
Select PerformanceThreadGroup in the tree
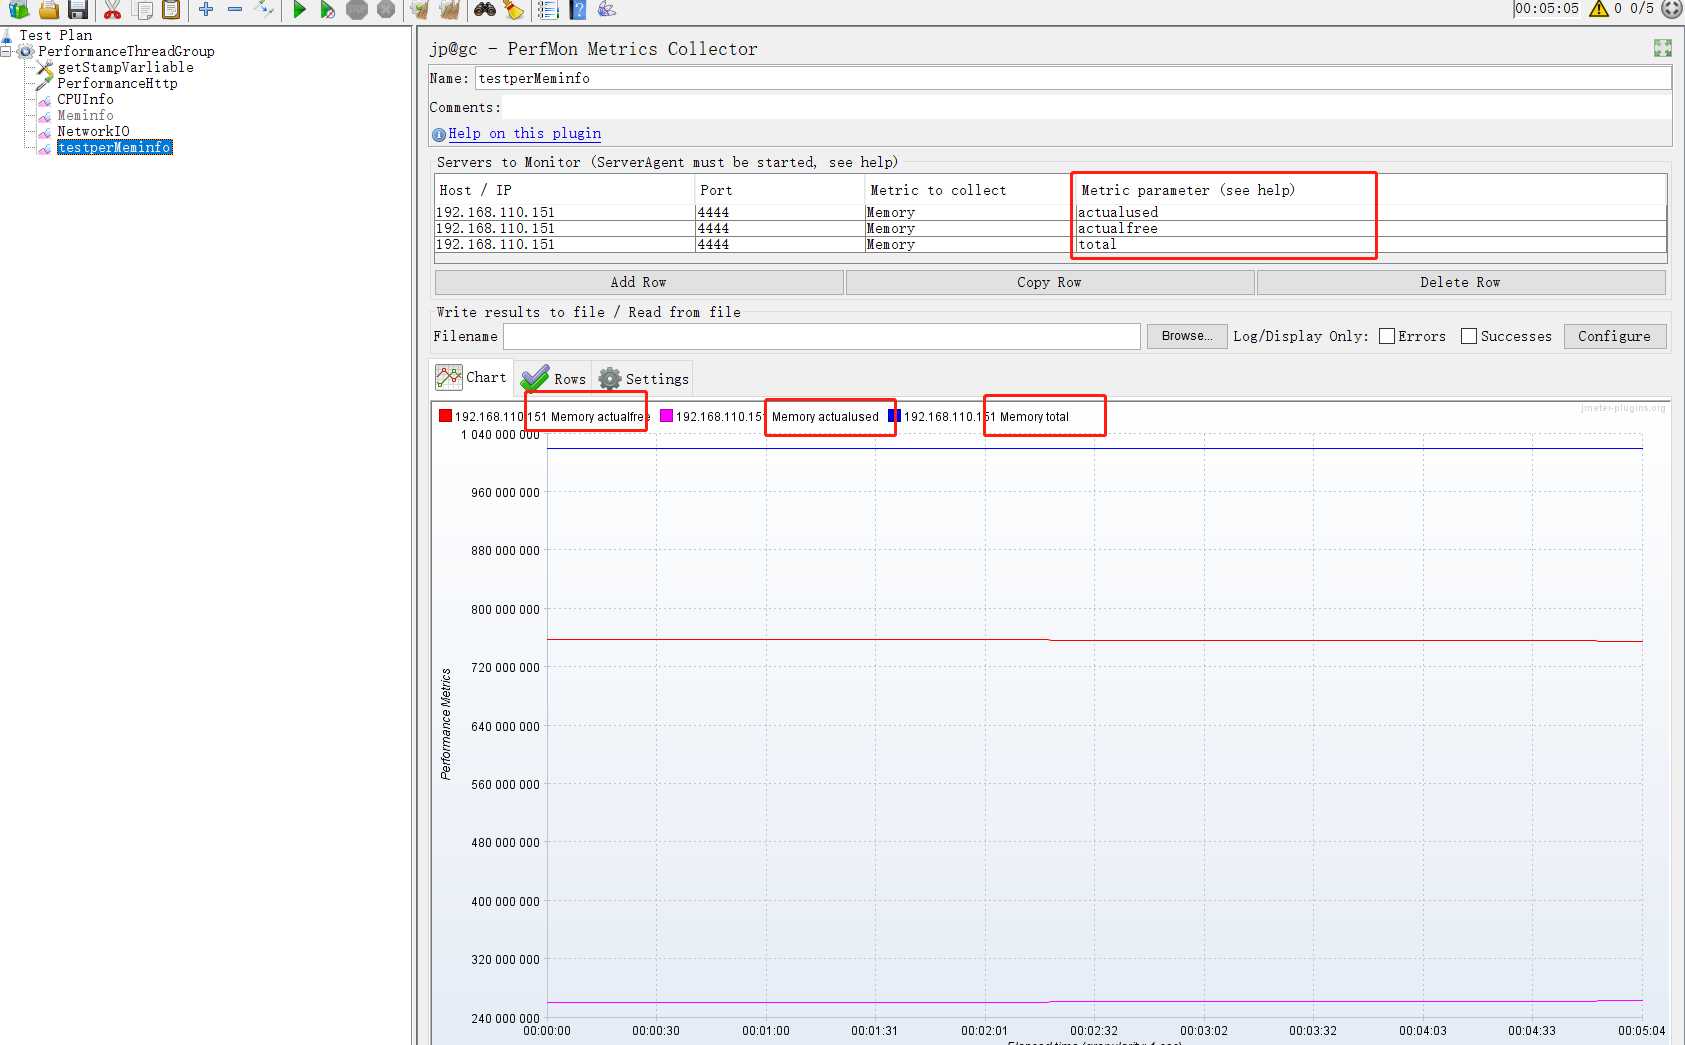[x=126, y=51]
